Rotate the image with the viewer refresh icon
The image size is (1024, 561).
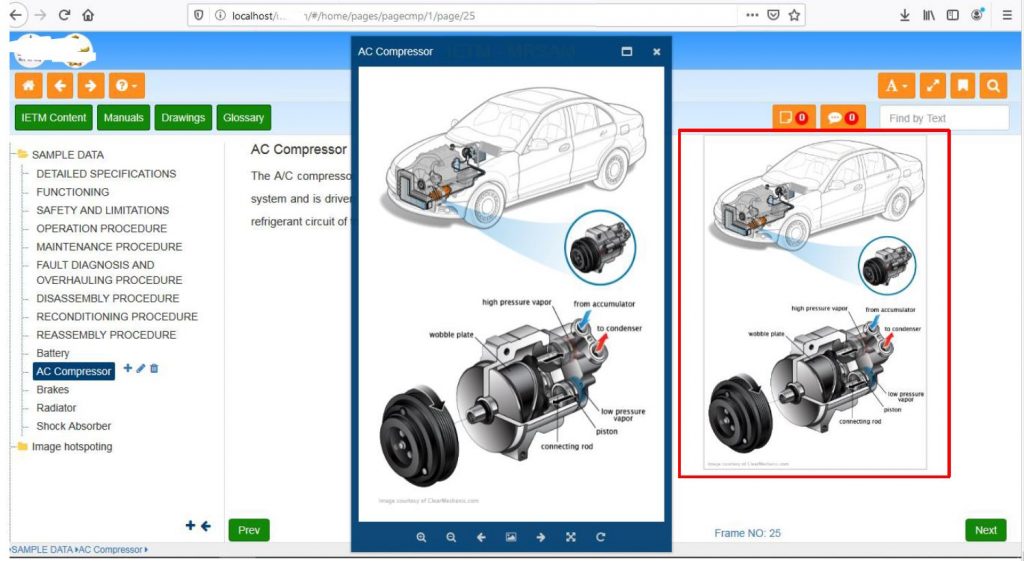pyautogui.click(x=600, y=537)
